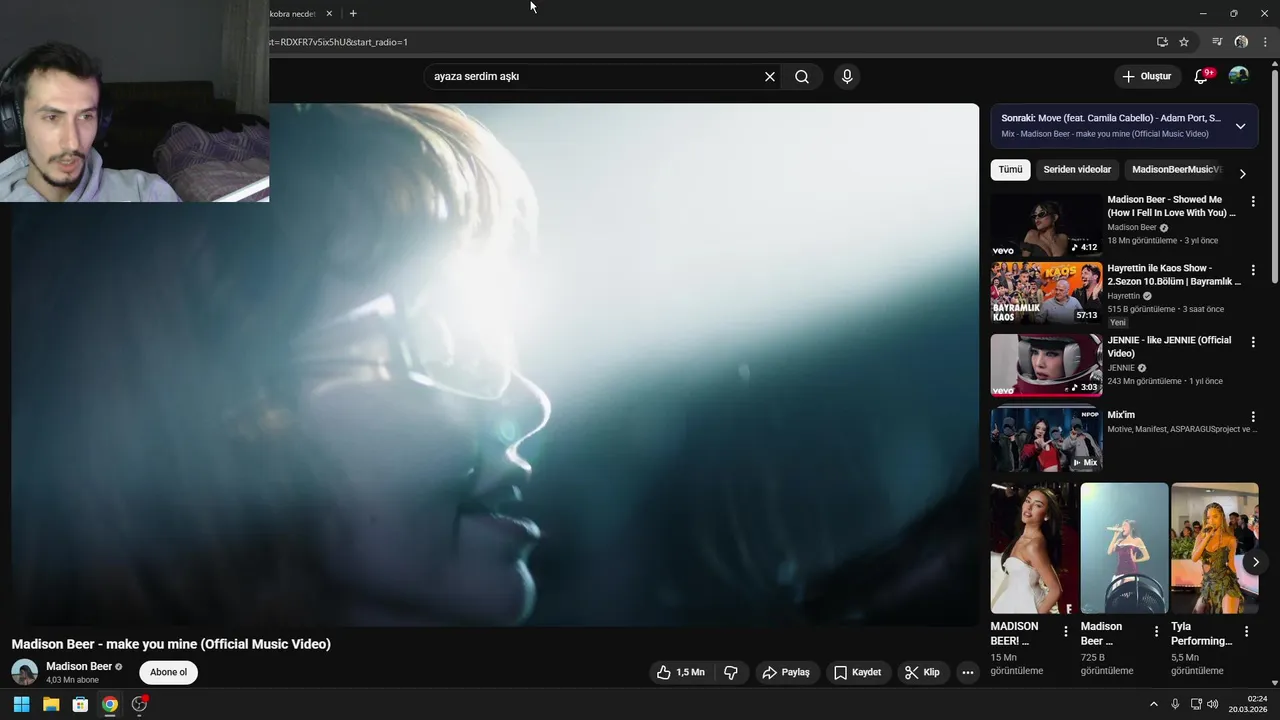Select the MadisonBeerMusic filter chip
This screenshot has height=720, width=1280.
[x=1177, y=170]
